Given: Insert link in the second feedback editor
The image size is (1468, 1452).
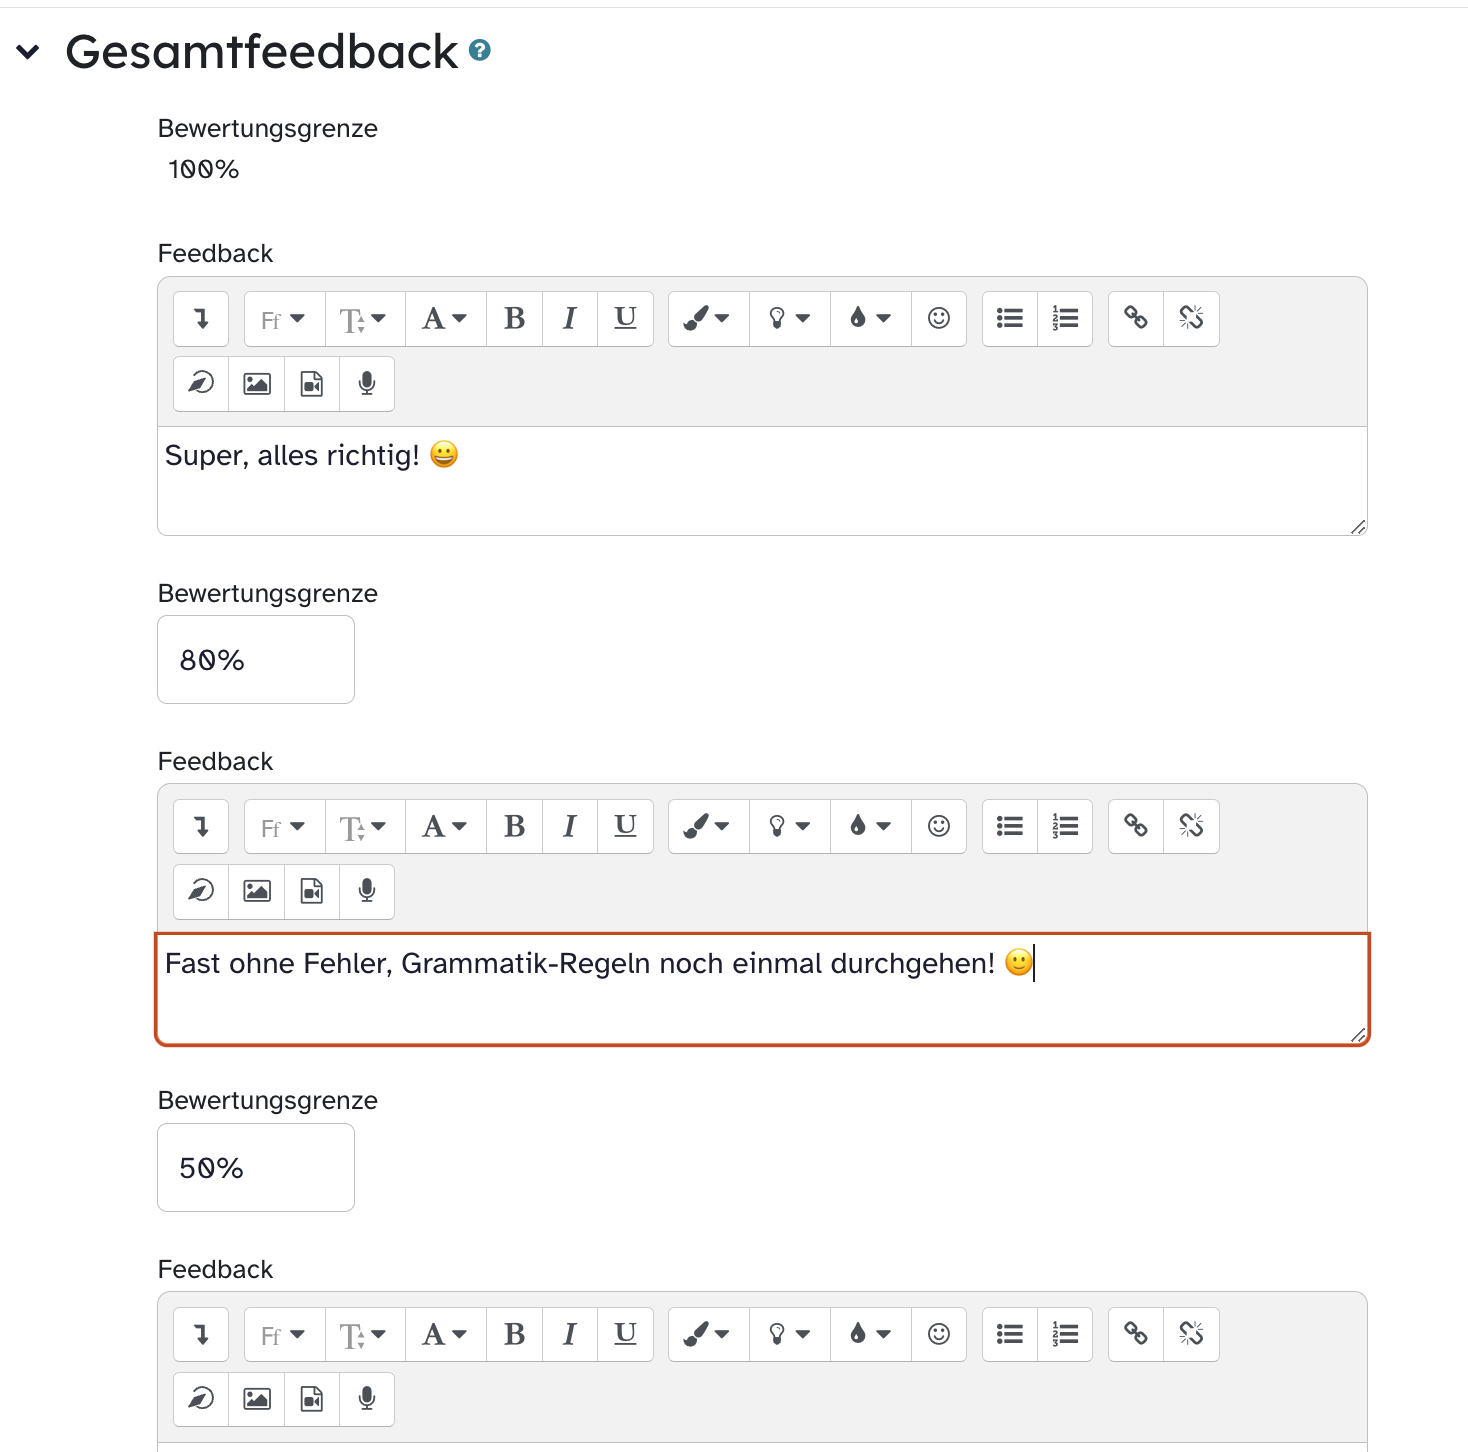Looking at the screenshot, I should coord(1135,827).
